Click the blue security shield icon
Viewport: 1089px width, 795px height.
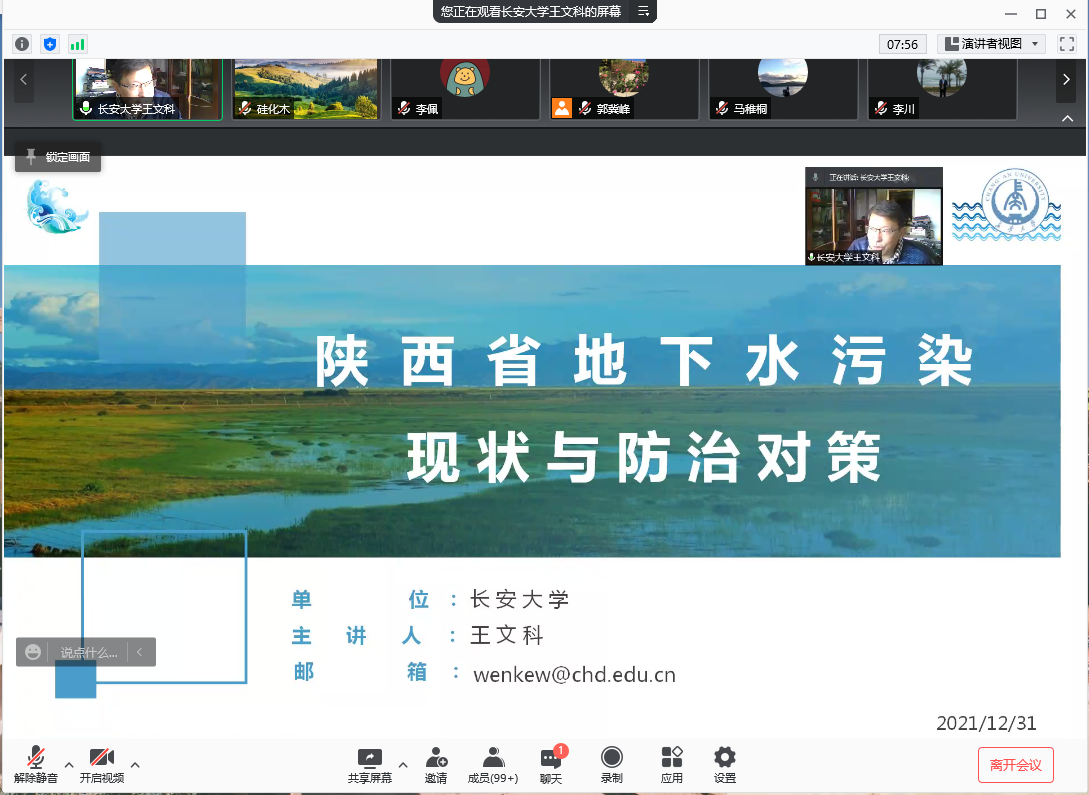pos(50,44)
